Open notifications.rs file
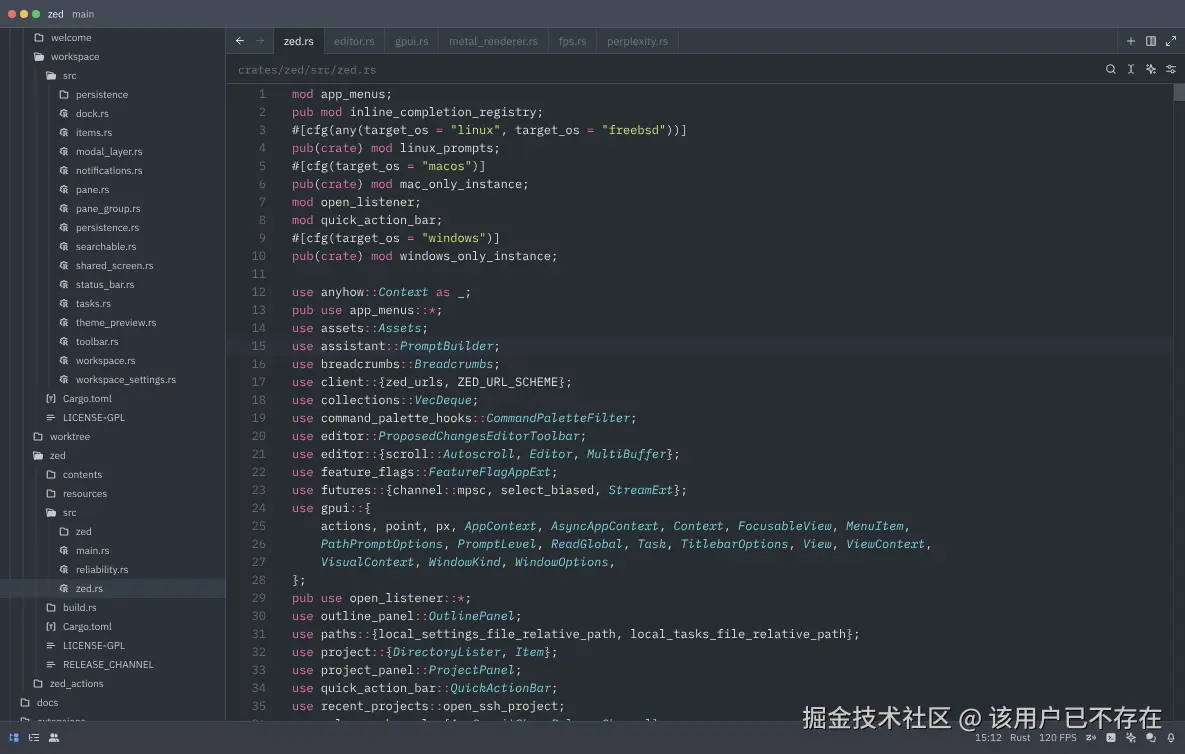Image resolution: width=1185 pixels, height=754 pixels. click(113, 171)
